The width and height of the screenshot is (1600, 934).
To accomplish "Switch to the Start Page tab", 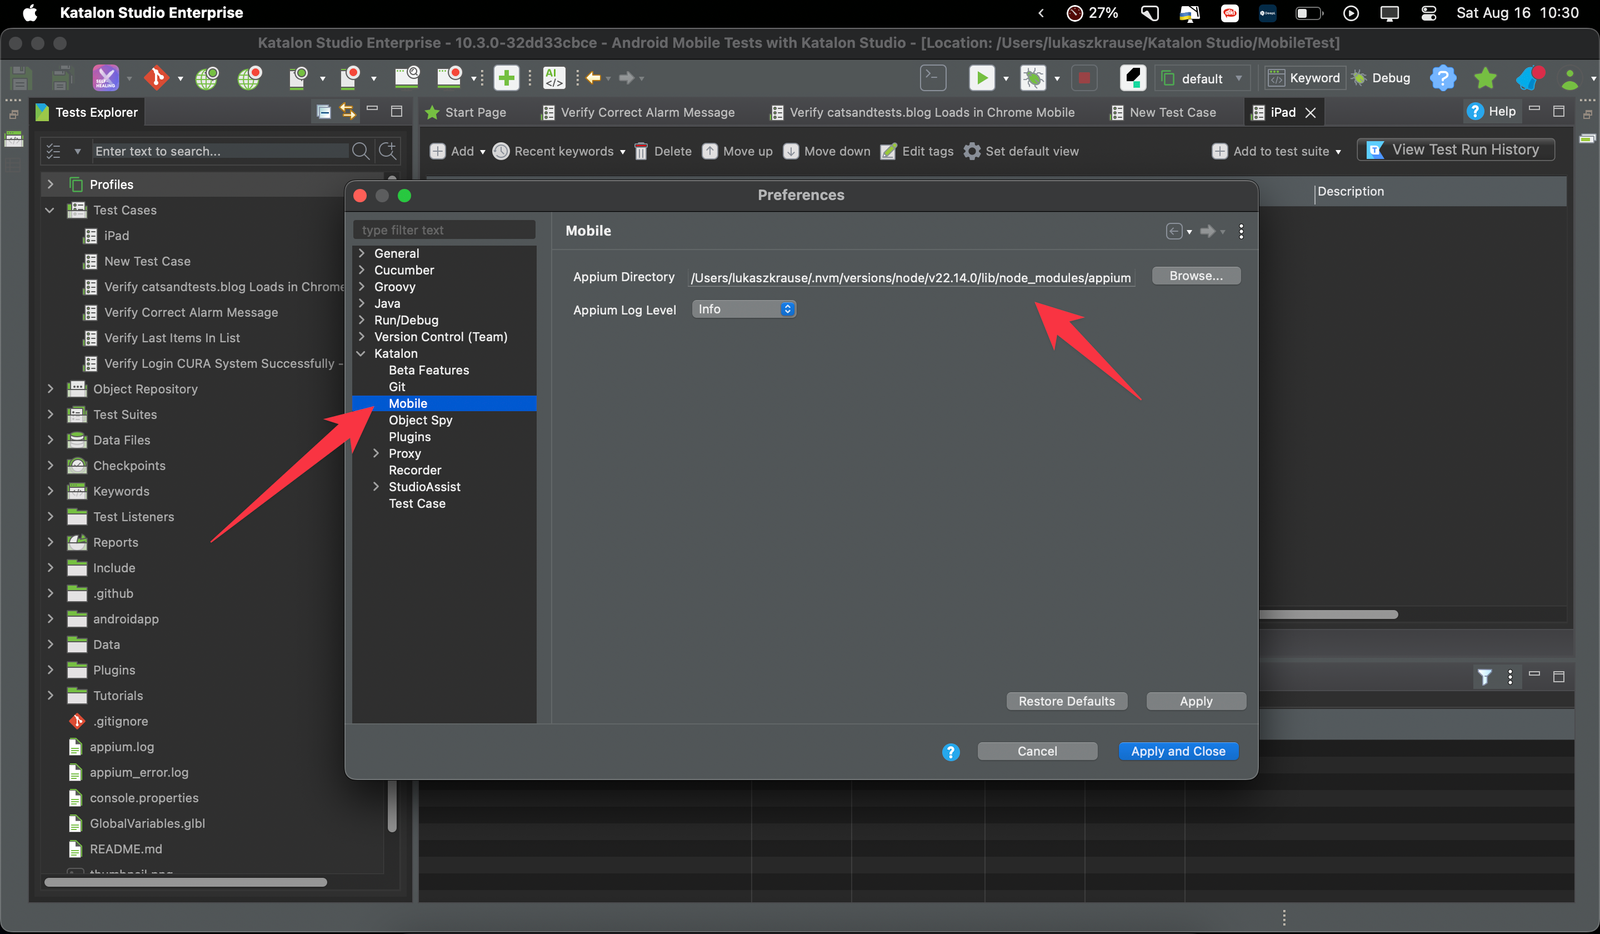I will pos(466,112).
